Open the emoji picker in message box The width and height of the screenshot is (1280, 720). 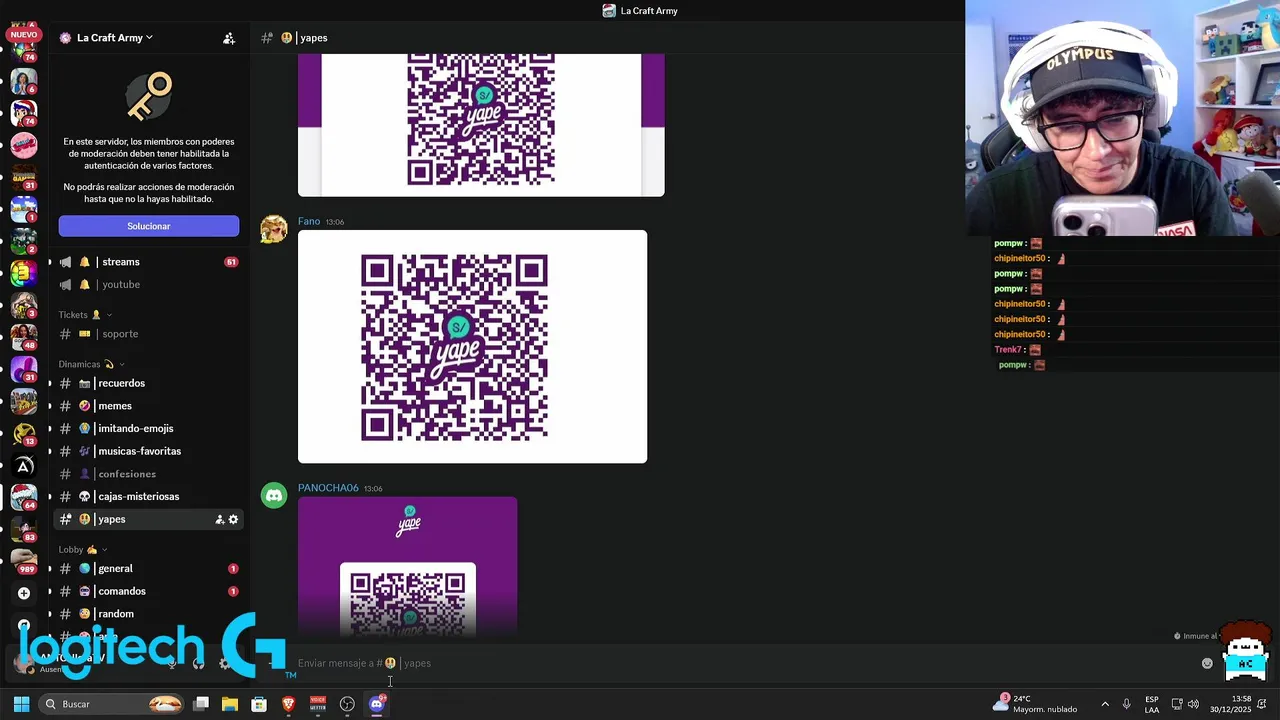pyautogui.click(x=1207, y=663)
